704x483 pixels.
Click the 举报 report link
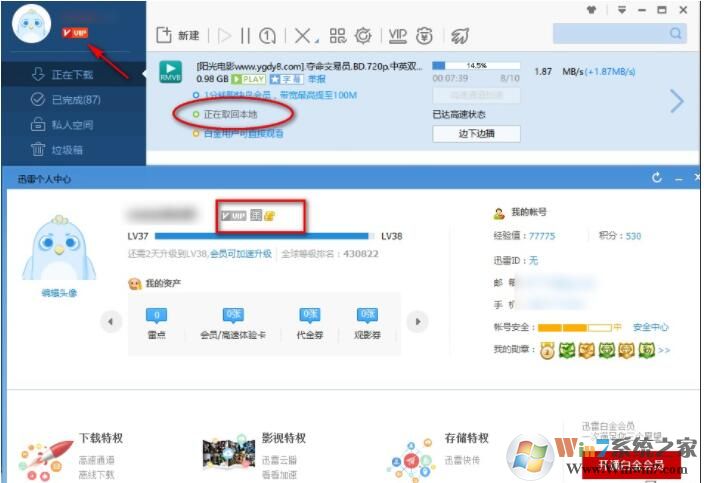[x=317, y=79]
